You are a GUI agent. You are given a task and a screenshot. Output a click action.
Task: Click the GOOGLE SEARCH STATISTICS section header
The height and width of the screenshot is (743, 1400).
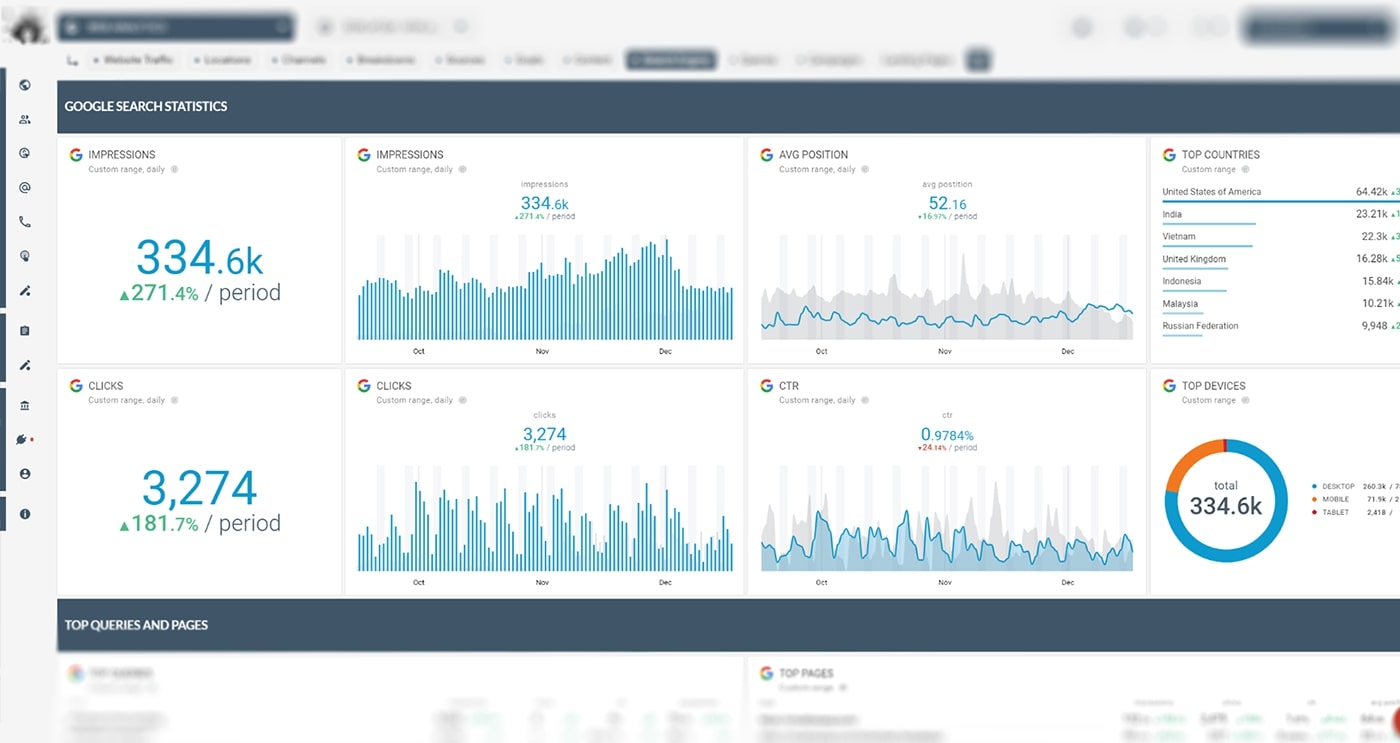146,106
